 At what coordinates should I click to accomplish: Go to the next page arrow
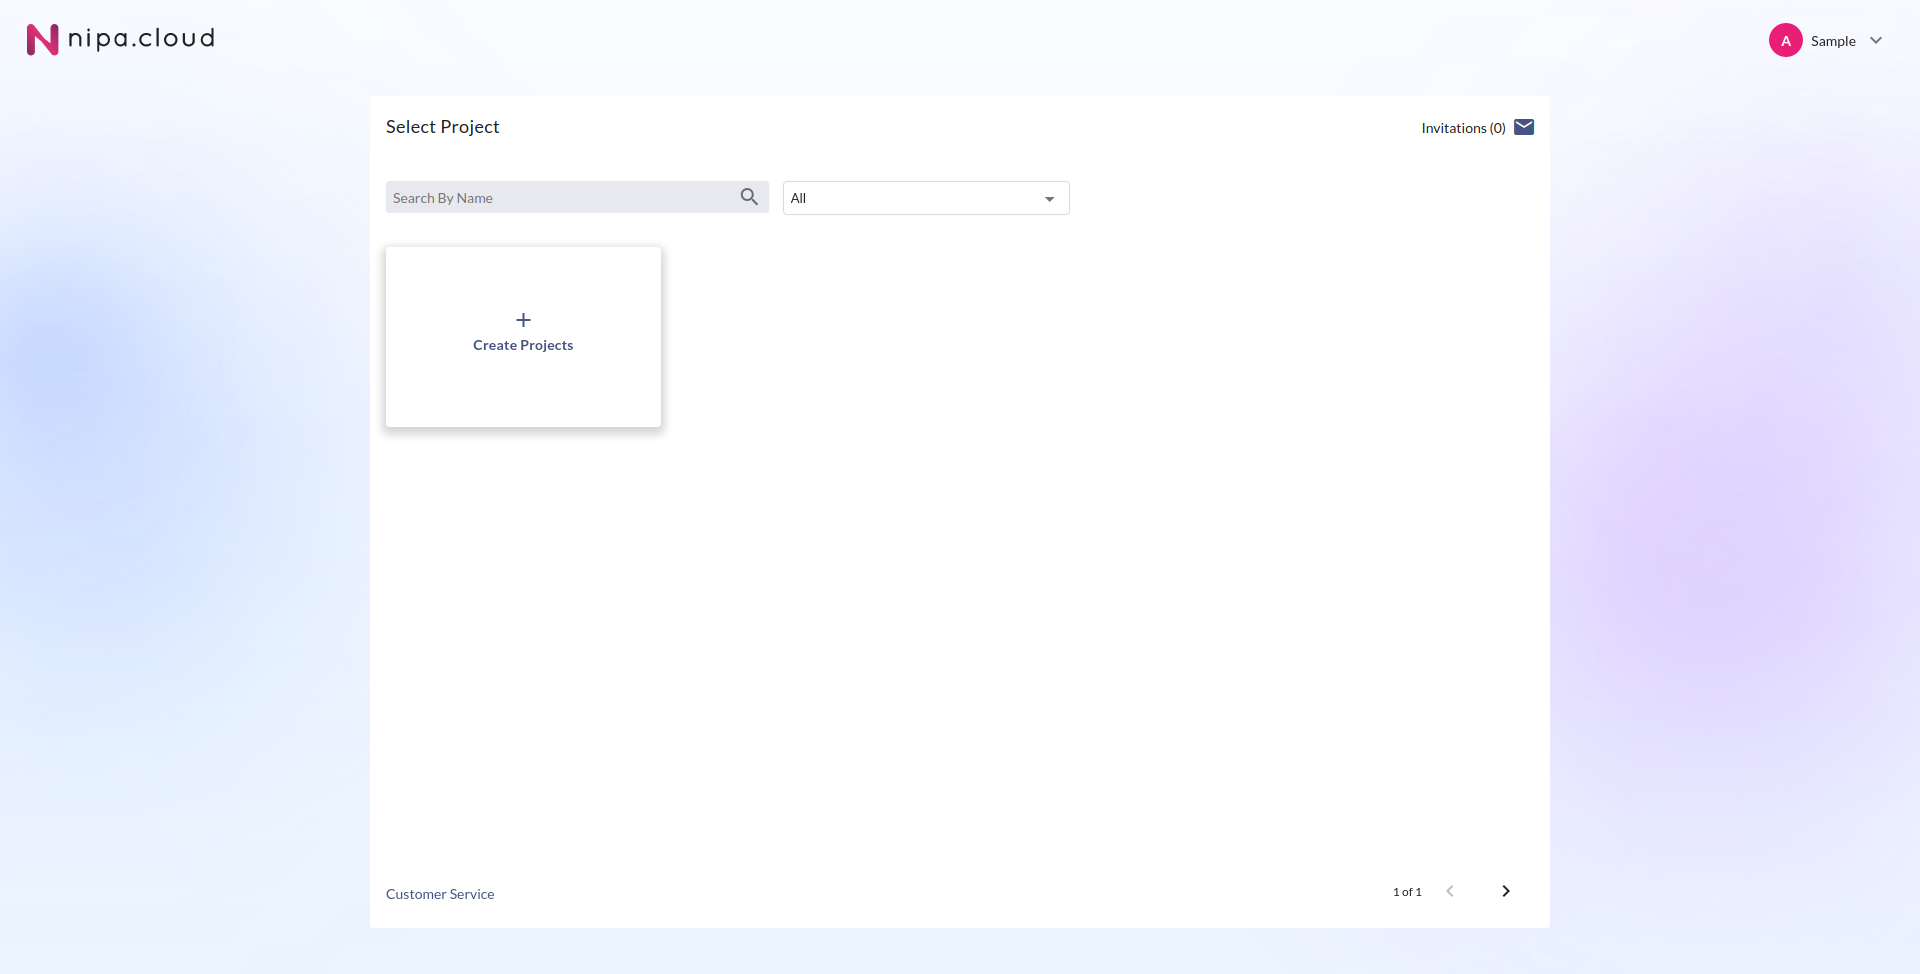(1505, 891)
